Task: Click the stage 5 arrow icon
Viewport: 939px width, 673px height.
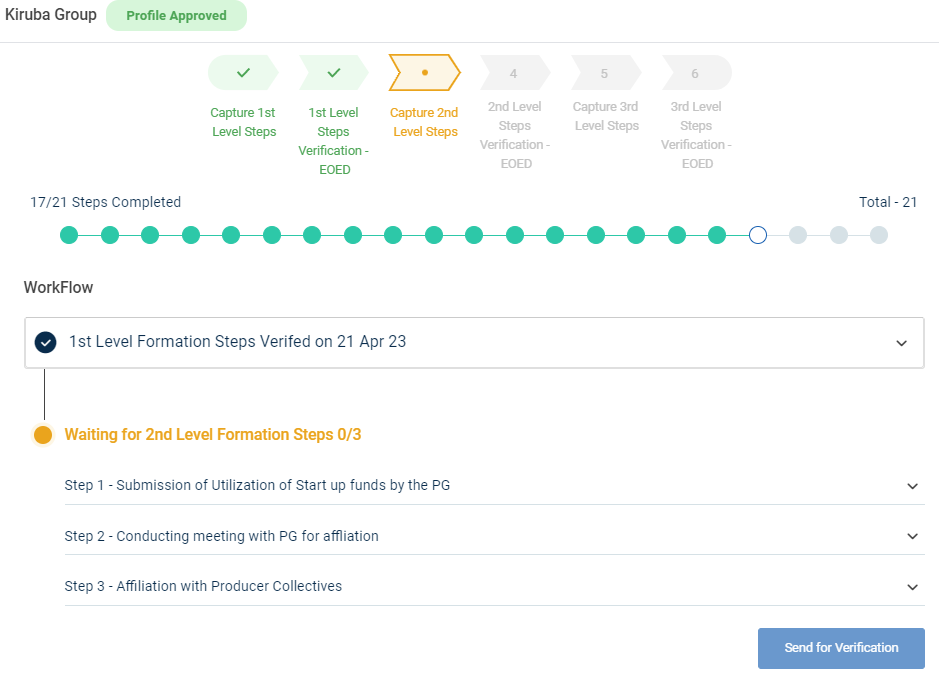Action: (605, 73)
